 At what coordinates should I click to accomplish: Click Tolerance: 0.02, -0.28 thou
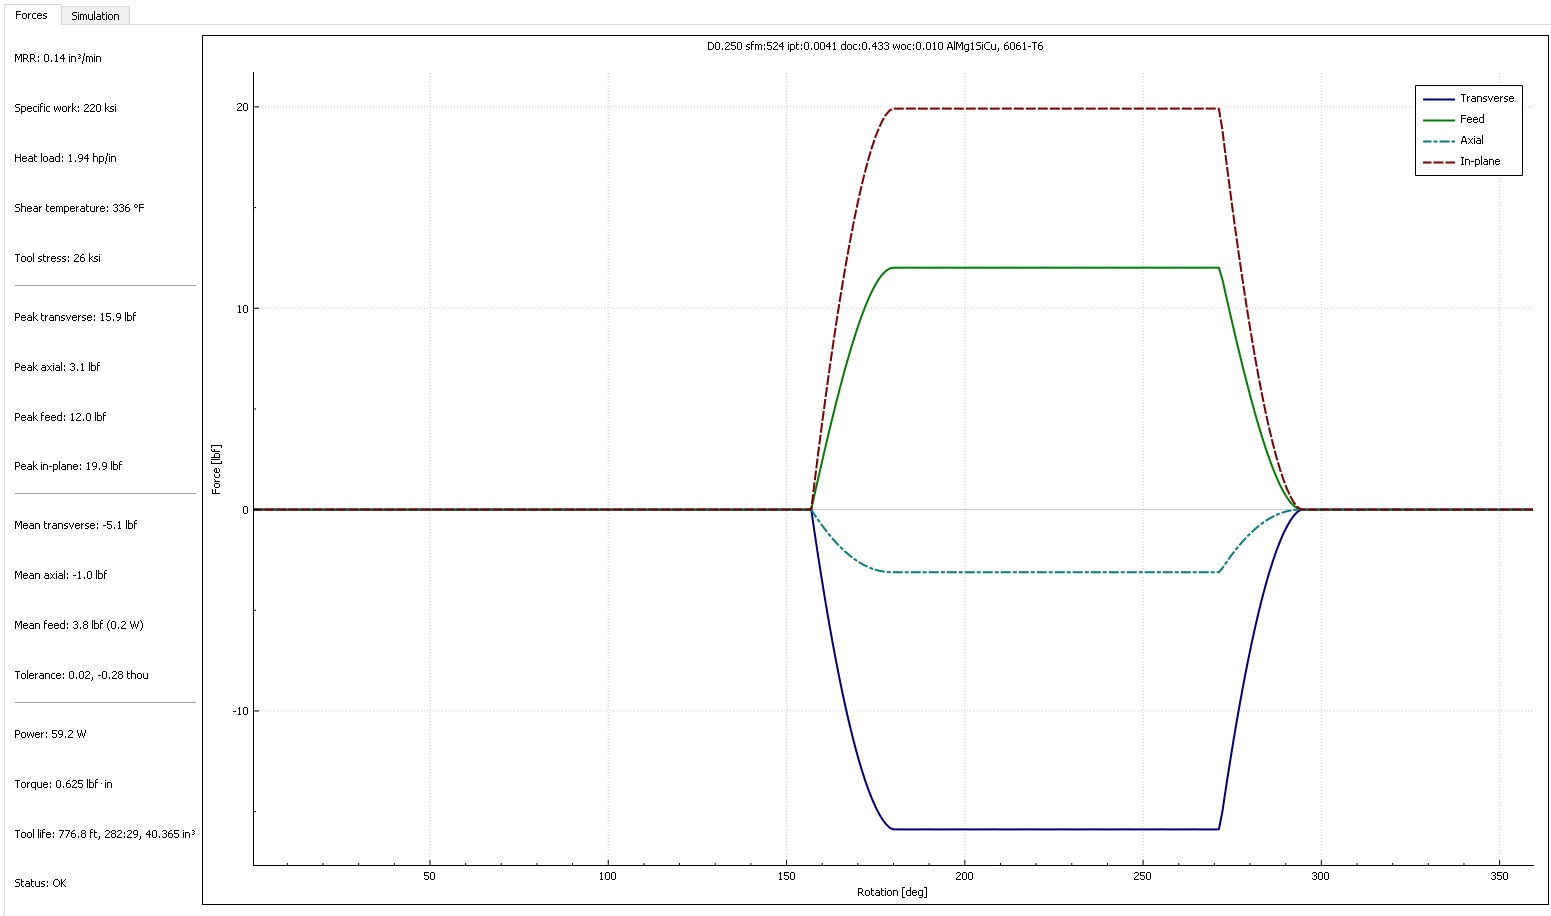[81, 675]
